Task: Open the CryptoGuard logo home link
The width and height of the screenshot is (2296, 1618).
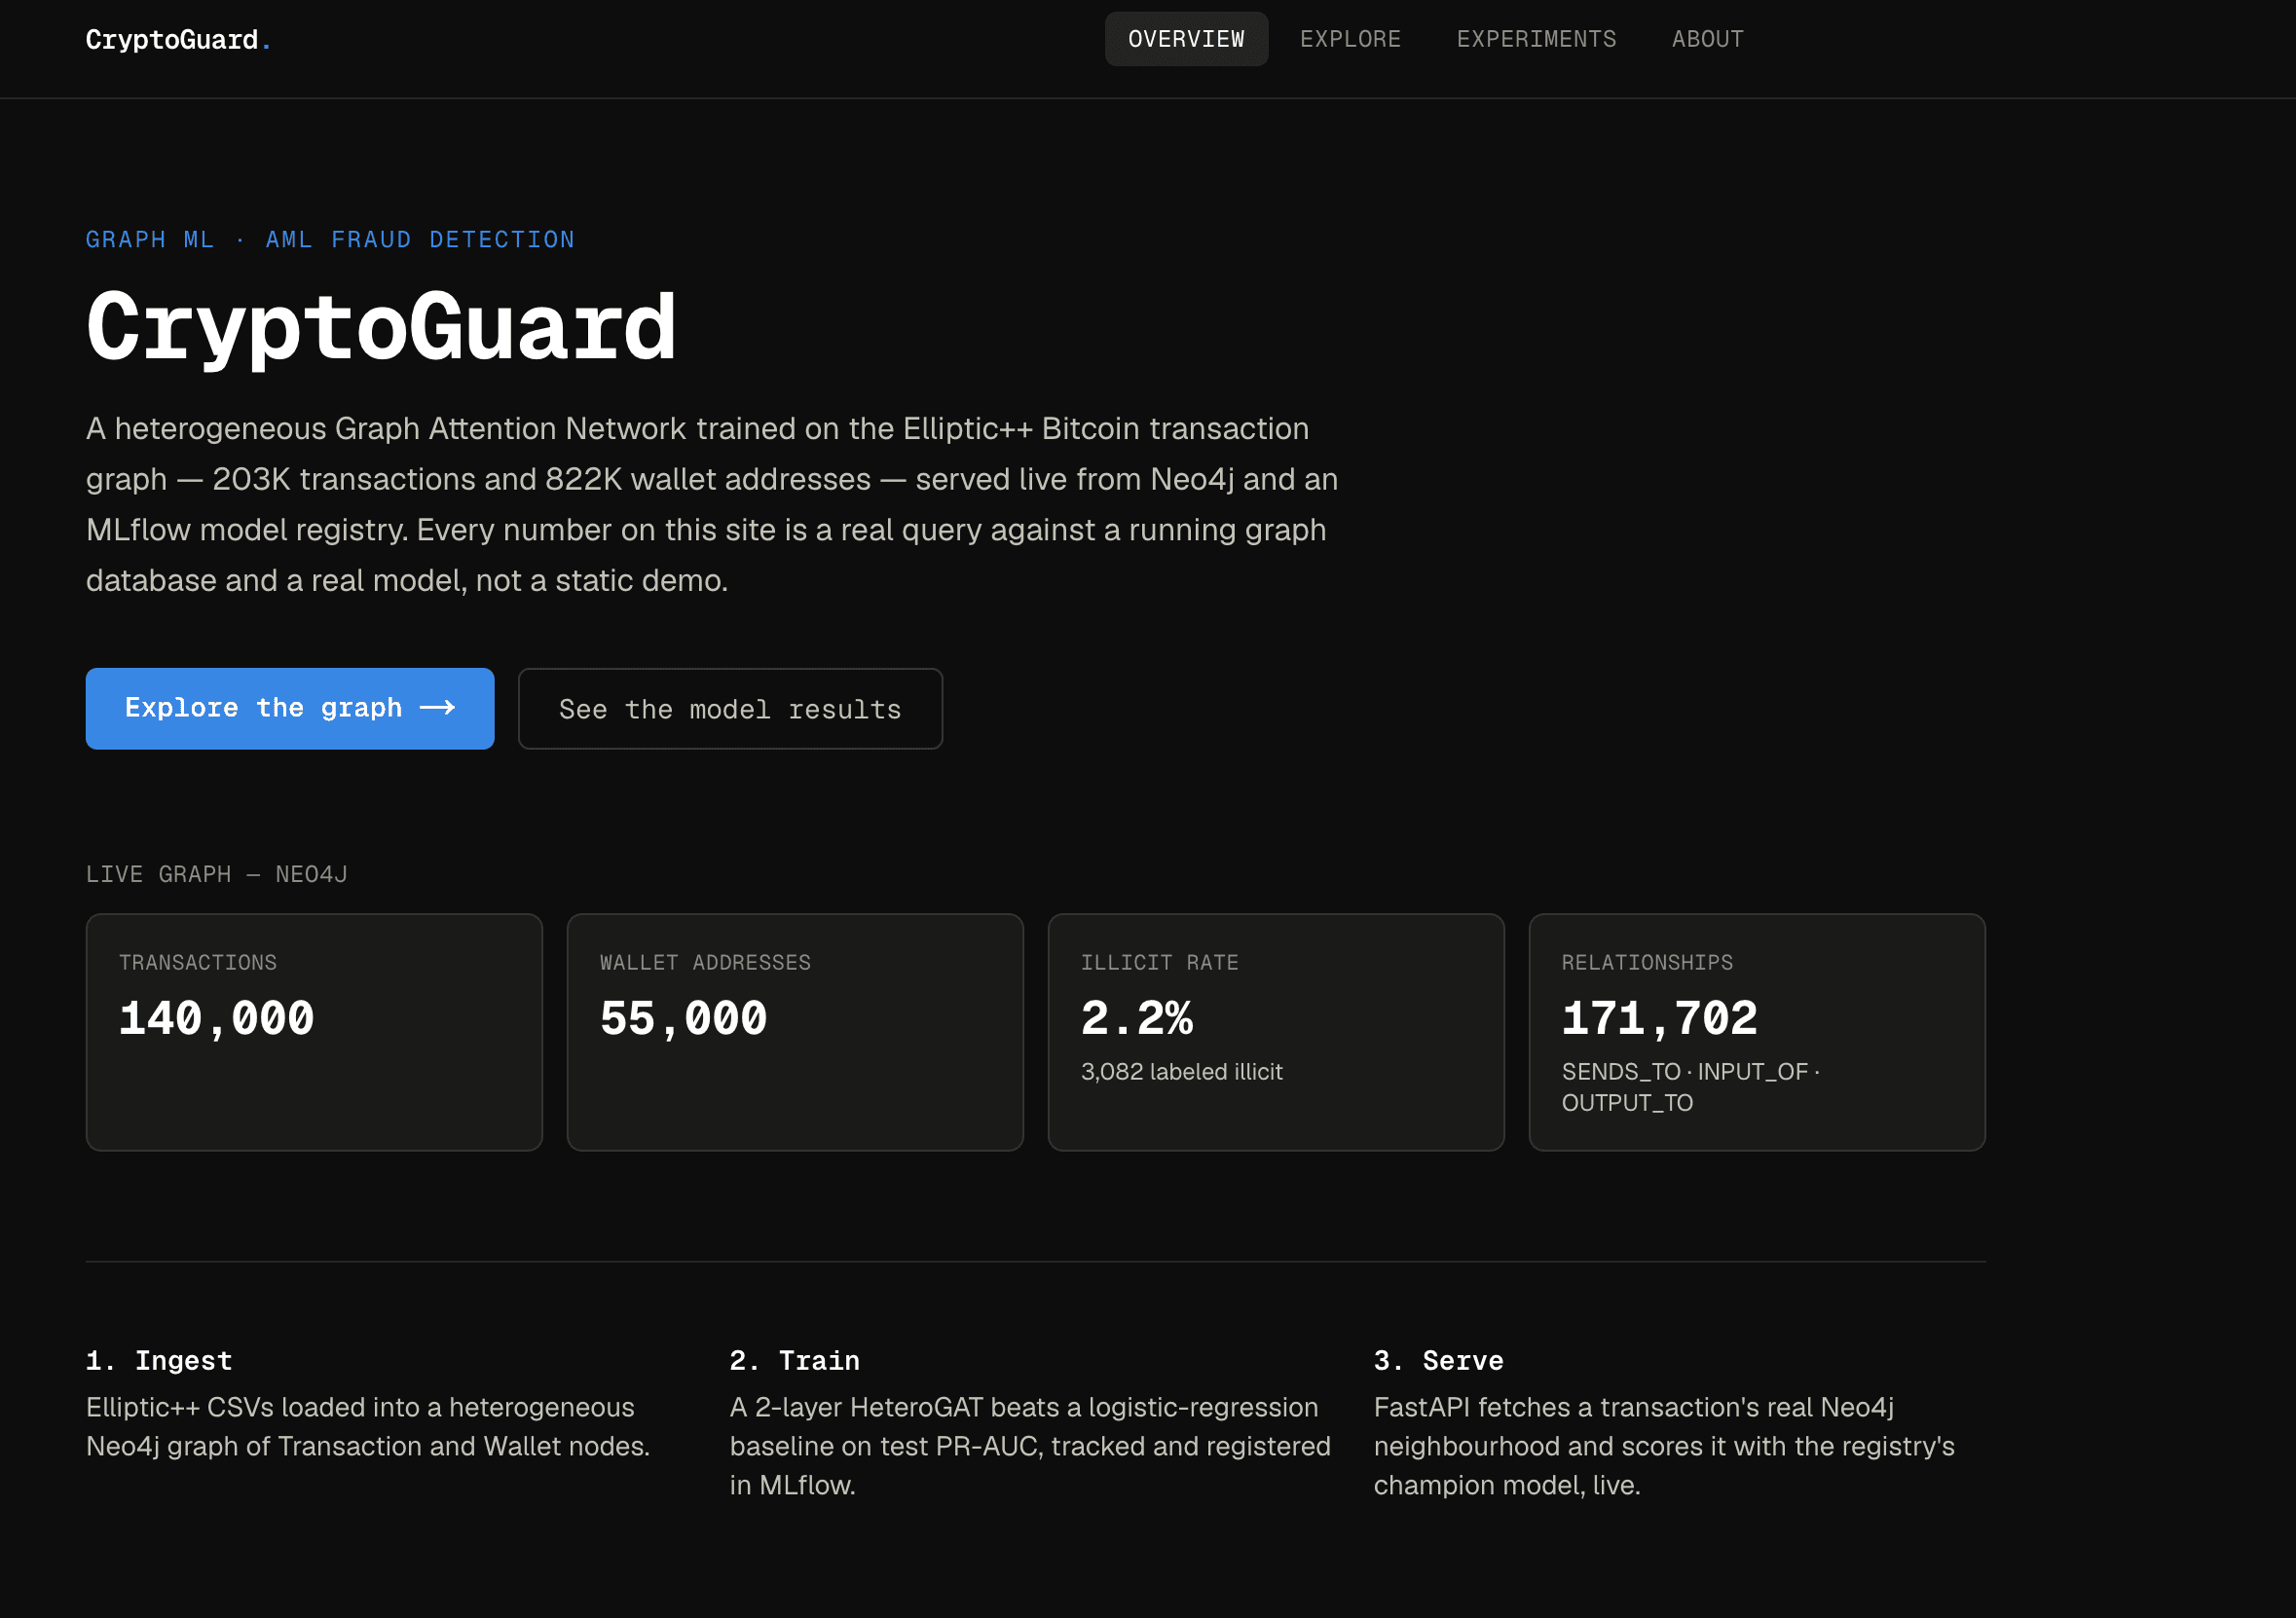Action: click(178, 40)
